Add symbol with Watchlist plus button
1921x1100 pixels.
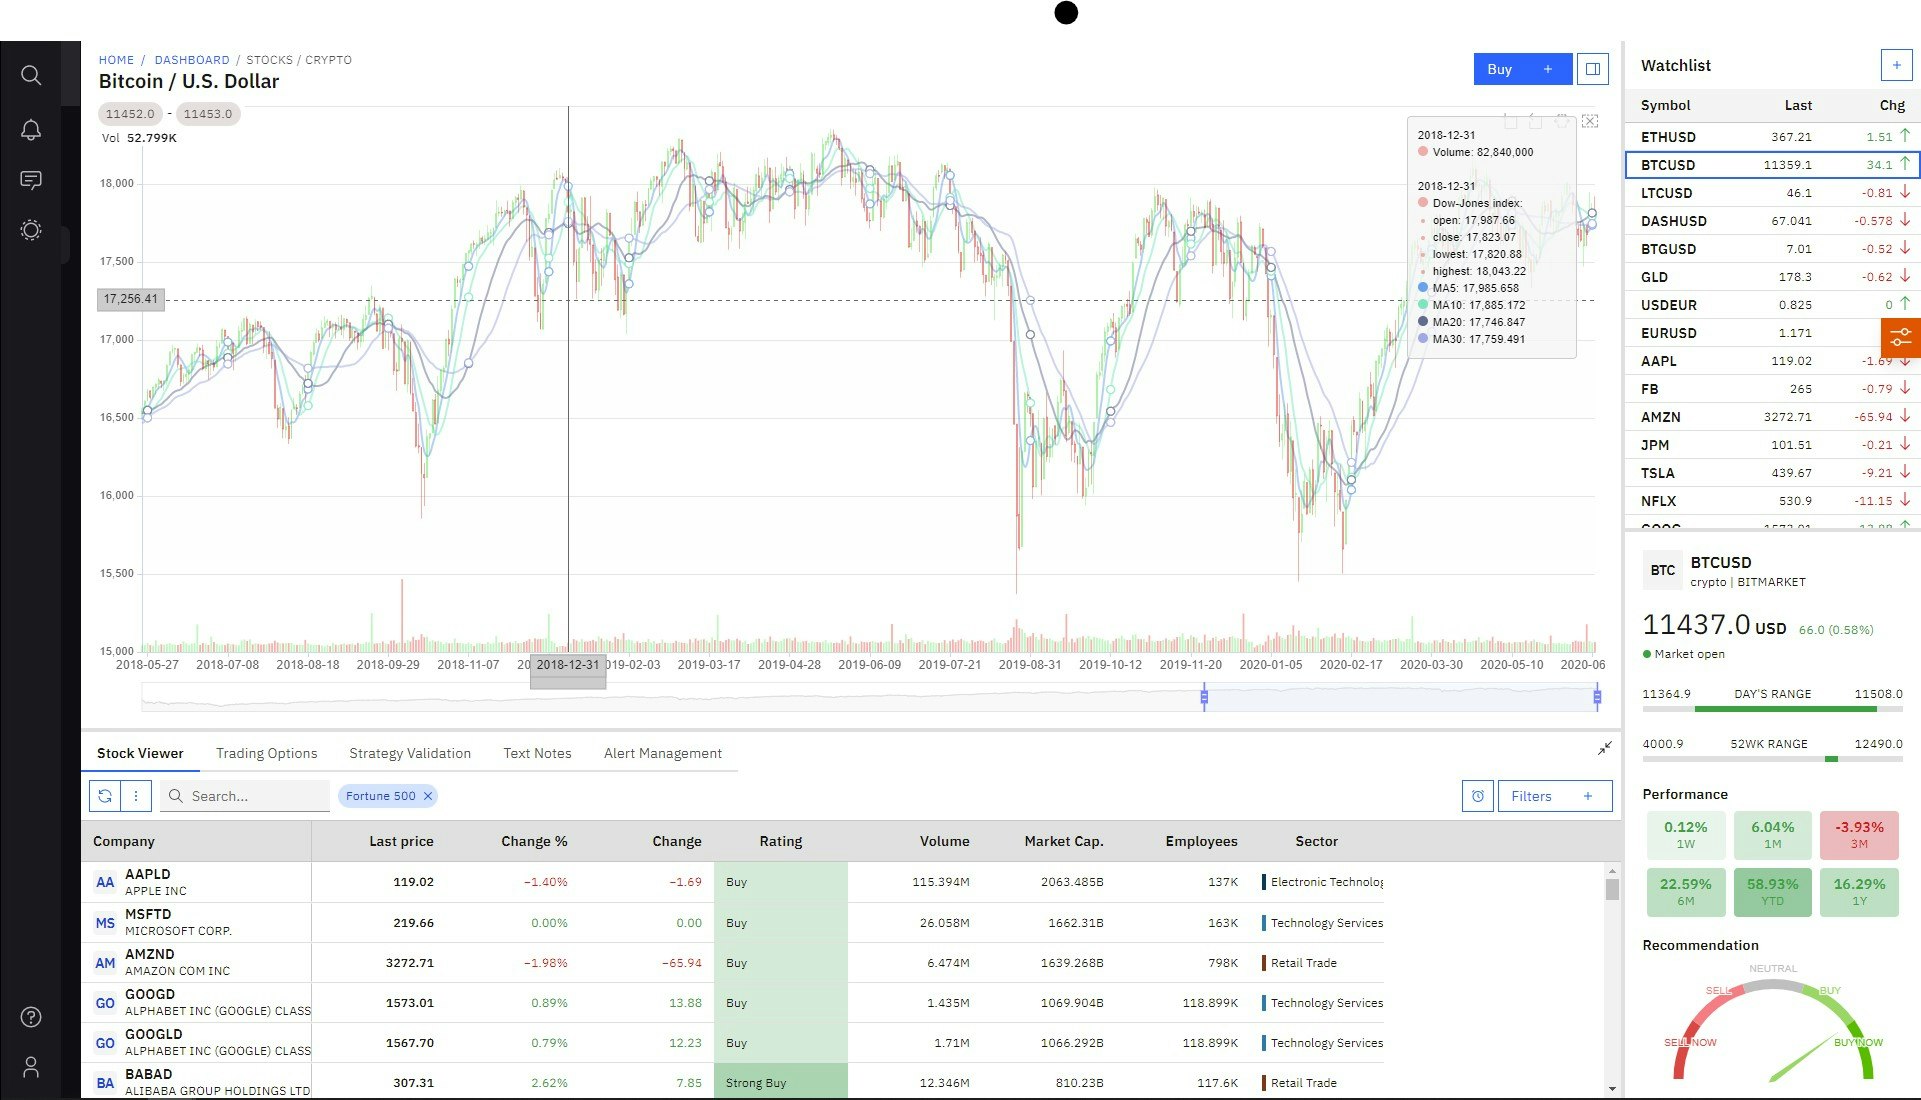tap(1896, 65)
